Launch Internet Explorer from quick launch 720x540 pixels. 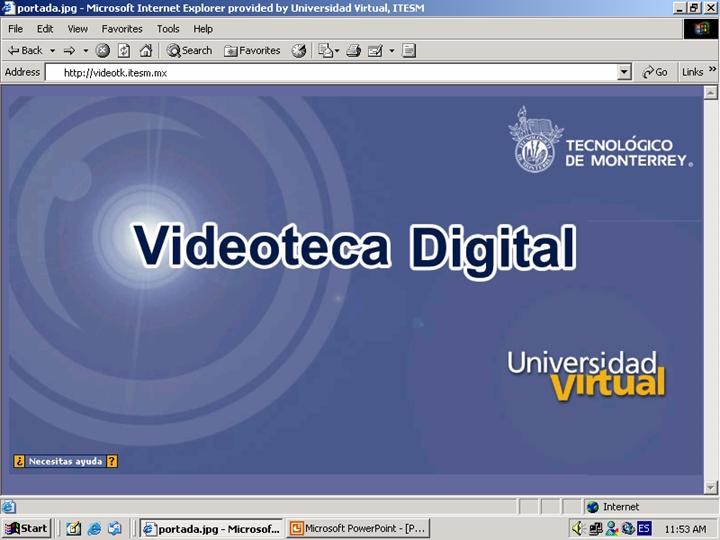[94, 529]
